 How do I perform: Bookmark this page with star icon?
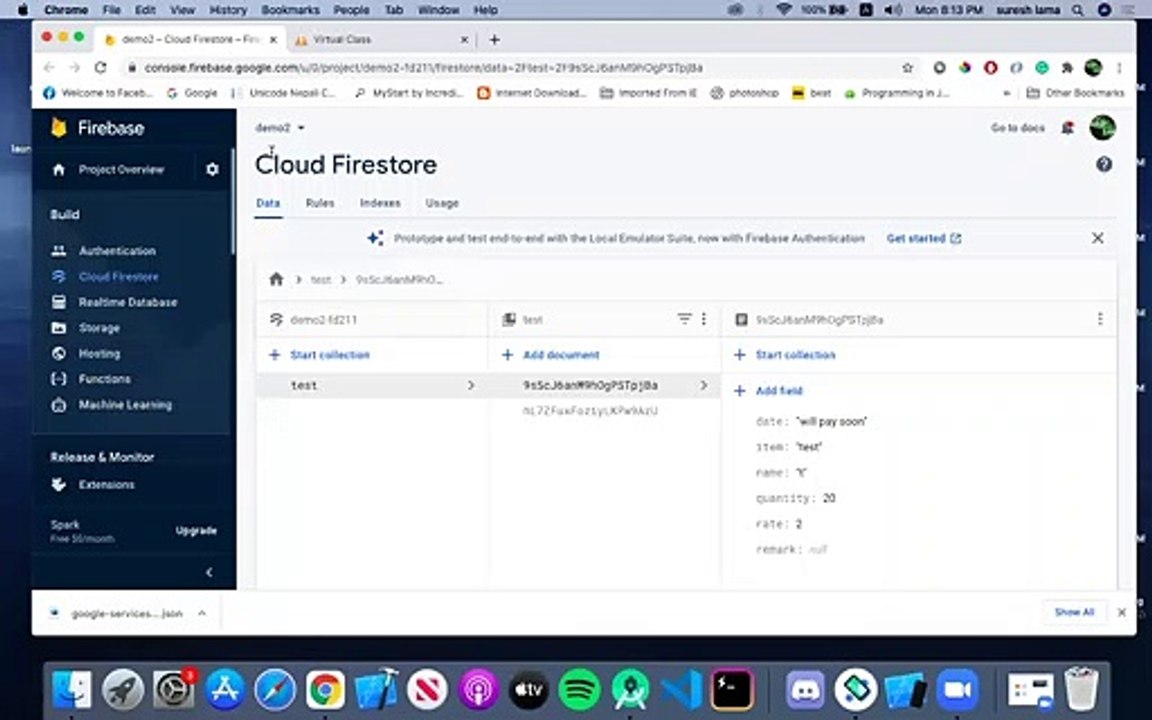[907, 68]
